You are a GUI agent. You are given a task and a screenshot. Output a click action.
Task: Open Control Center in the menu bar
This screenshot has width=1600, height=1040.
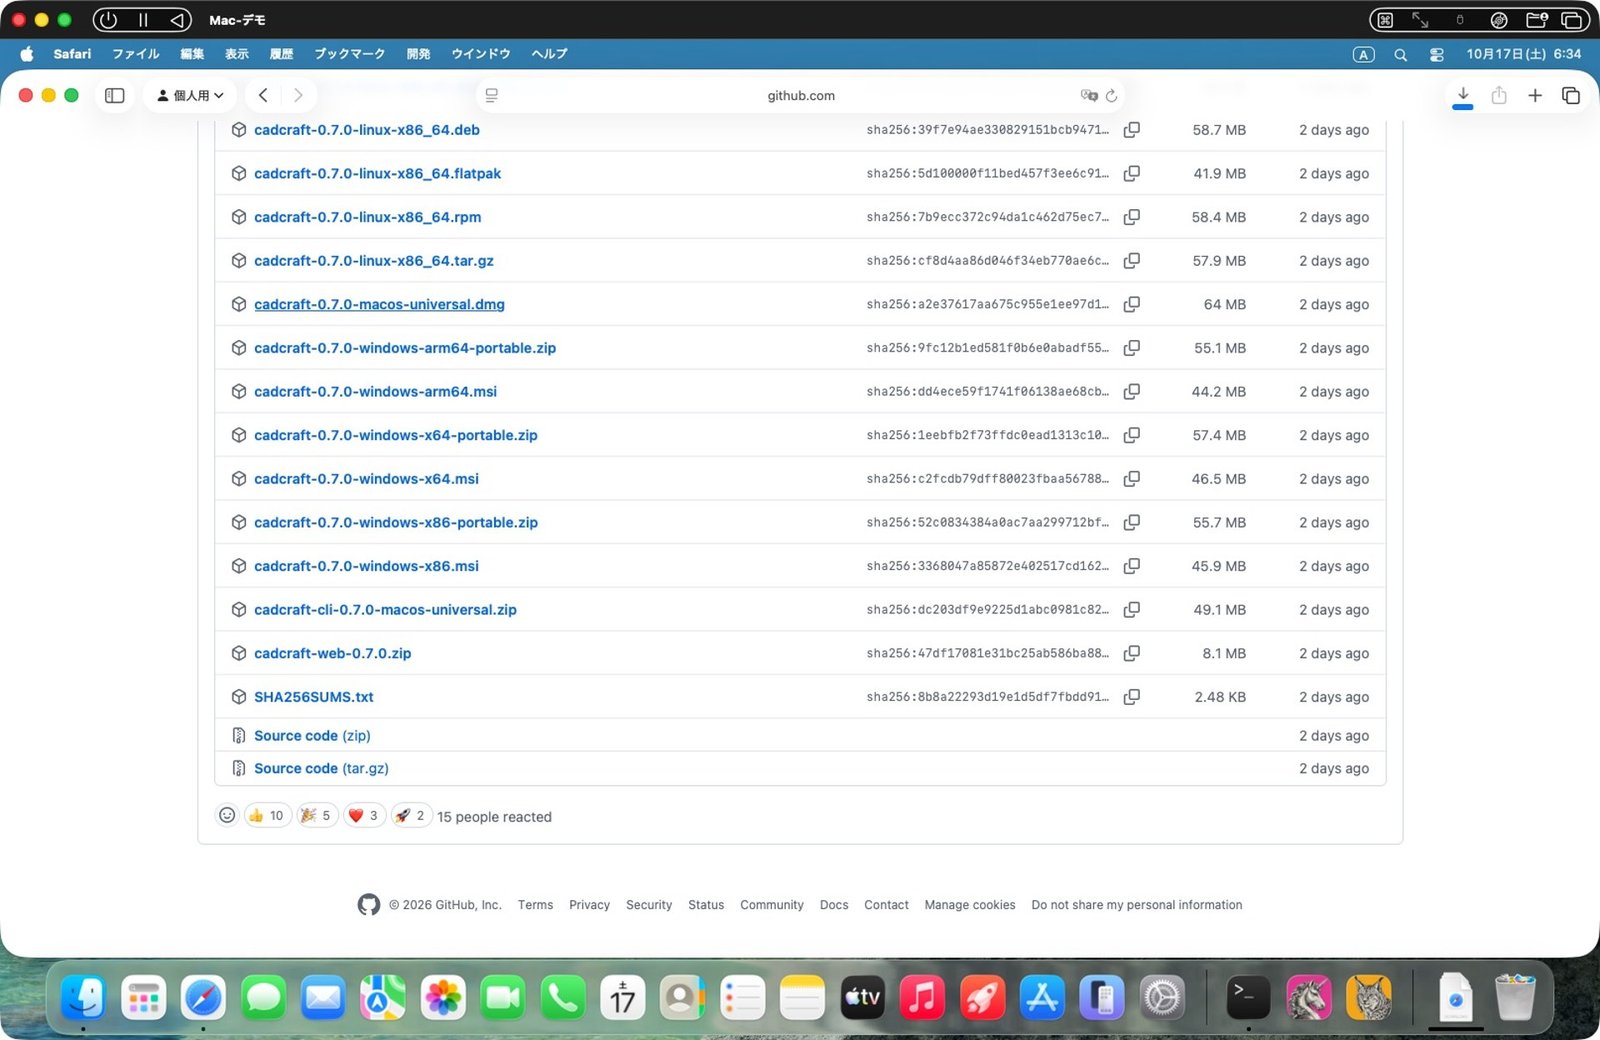tap(1436, 54)
